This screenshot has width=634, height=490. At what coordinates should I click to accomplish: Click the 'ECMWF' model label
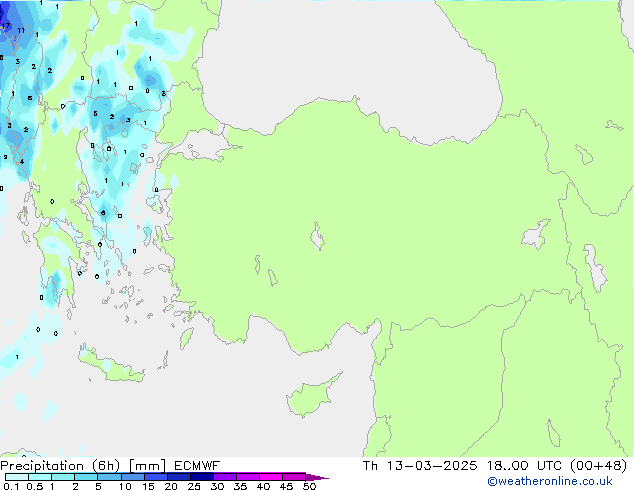pos(197,466)
